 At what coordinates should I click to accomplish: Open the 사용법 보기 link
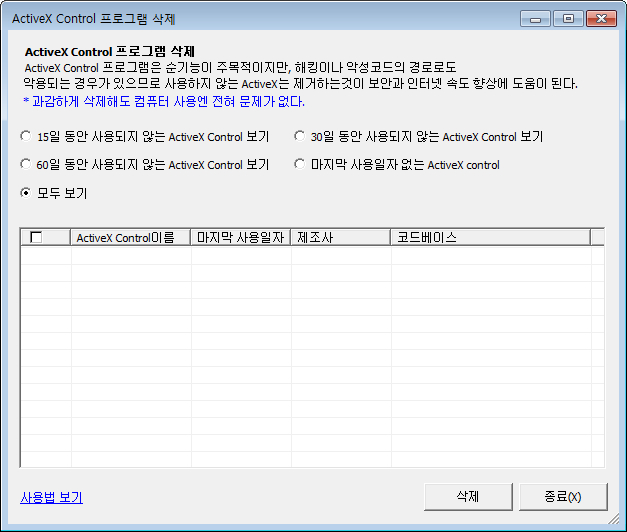pos(52,497)
